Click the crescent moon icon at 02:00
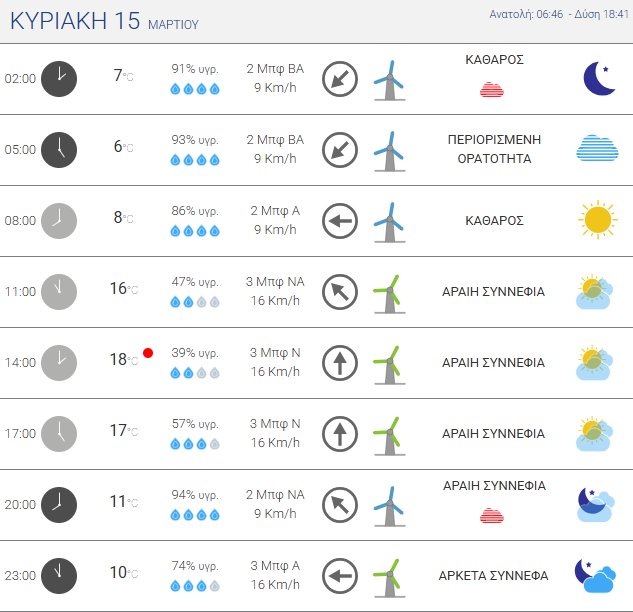Screen dimensions: 633x612 coord(598,78)
